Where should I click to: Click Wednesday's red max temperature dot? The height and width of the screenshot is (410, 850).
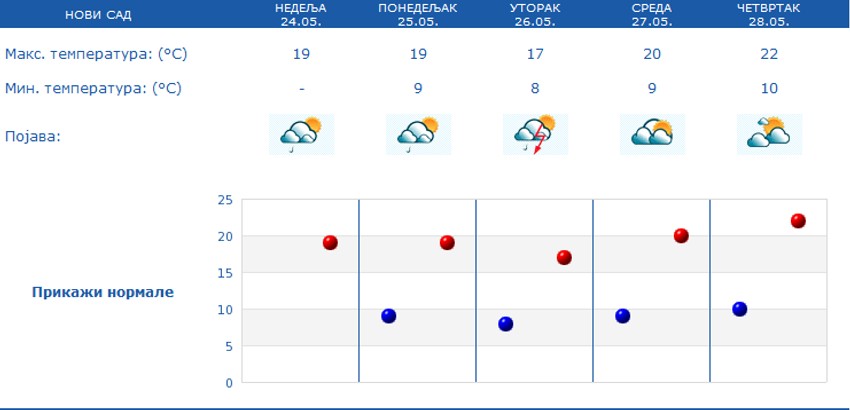[681, 236]
